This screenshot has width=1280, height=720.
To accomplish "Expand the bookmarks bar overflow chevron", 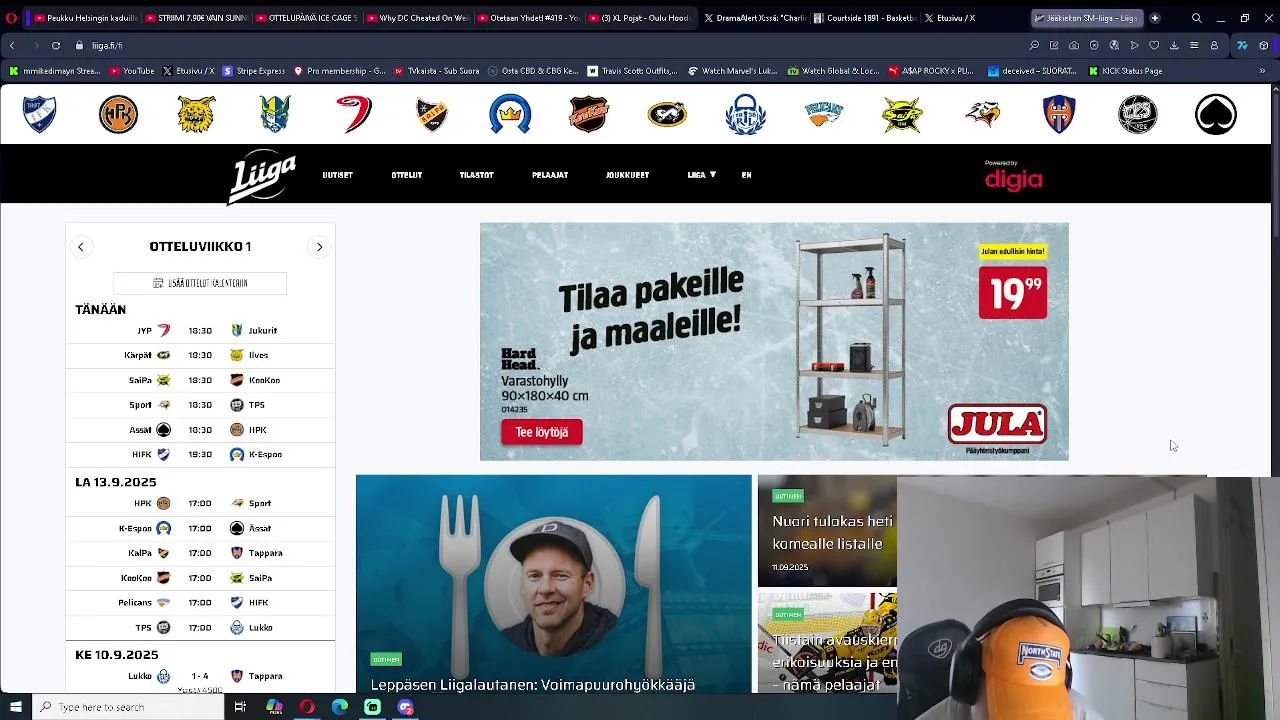I will pyautogui.click(x=1262, y=71).
